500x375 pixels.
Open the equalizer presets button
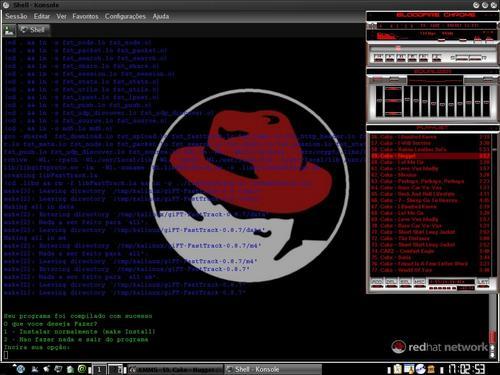pyautogui.click(x=488, y=80)
